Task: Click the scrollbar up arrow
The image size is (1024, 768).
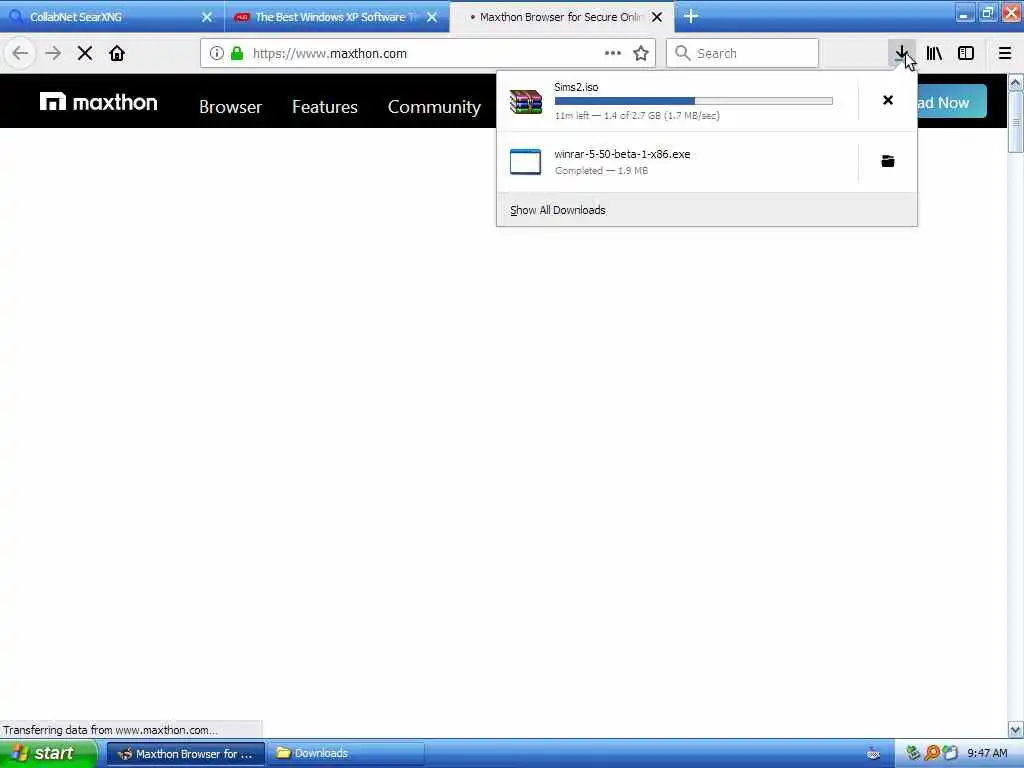Action: pos(1015,83)
